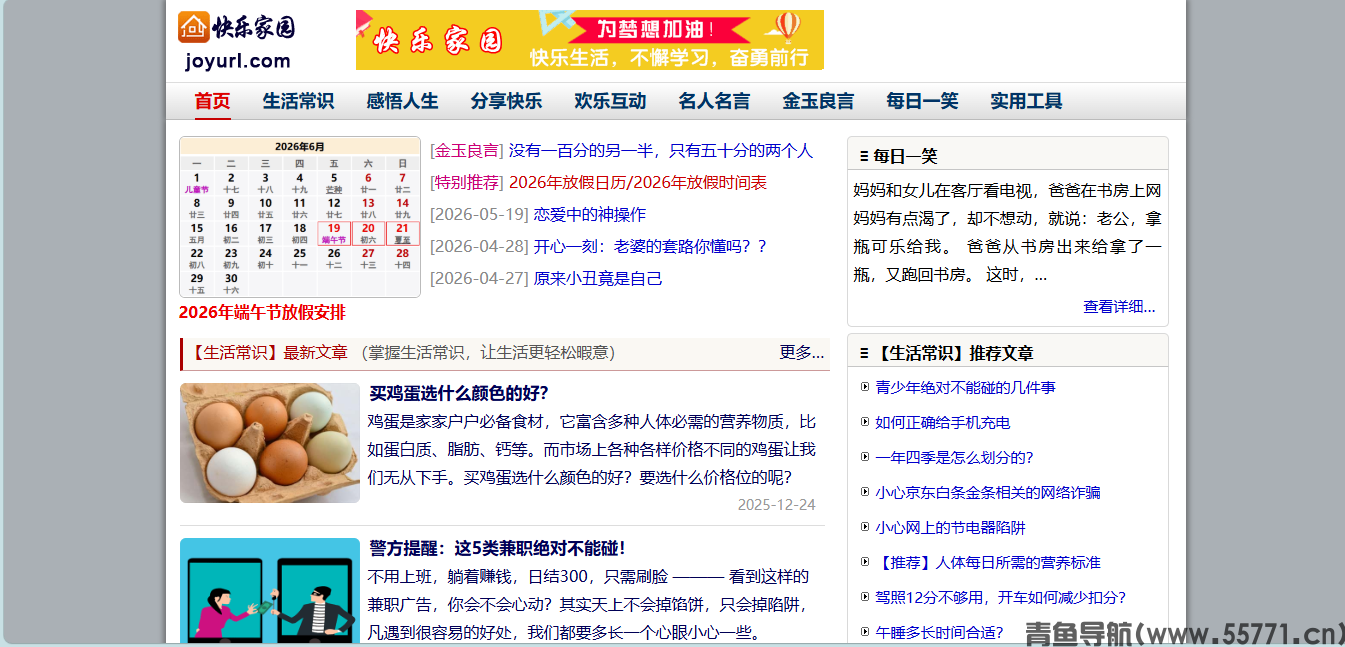
Task: Open 青少年绝对不能碰的几件事 link
Action: click(x=965, y=388)
